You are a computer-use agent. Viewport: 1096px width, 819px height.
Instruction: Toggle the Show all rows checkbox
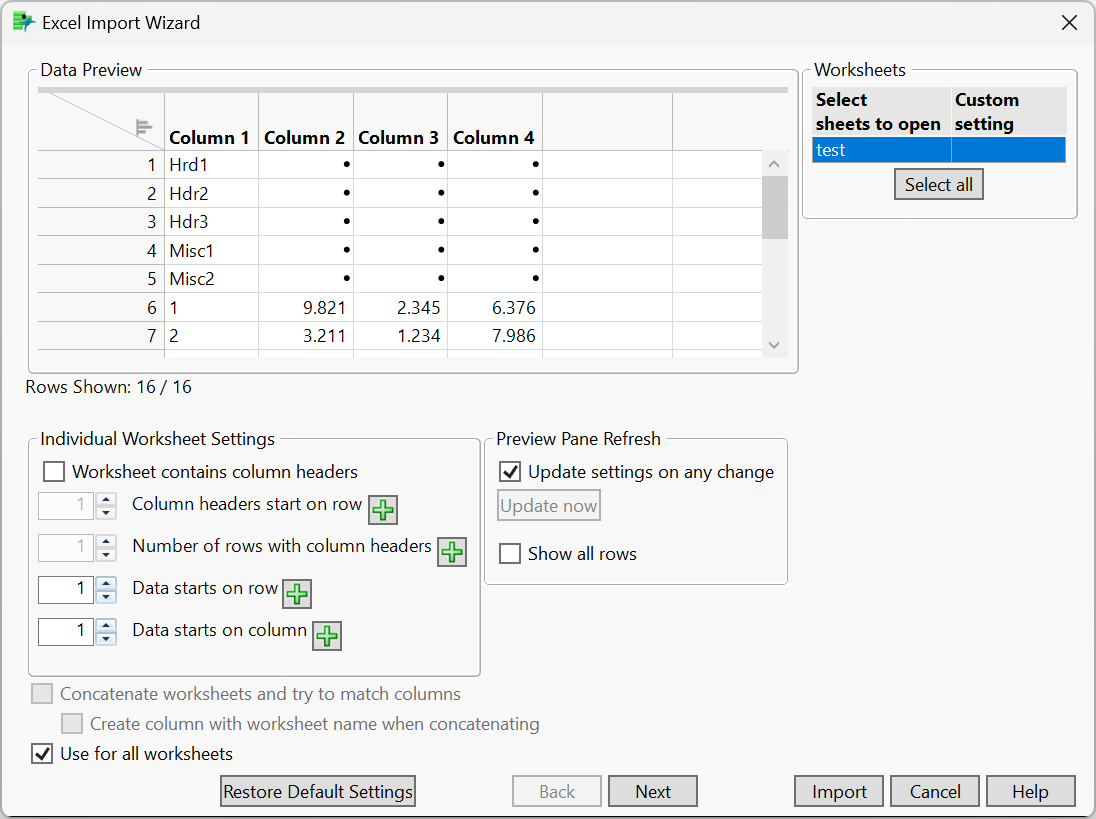click(x=510, y=554)
